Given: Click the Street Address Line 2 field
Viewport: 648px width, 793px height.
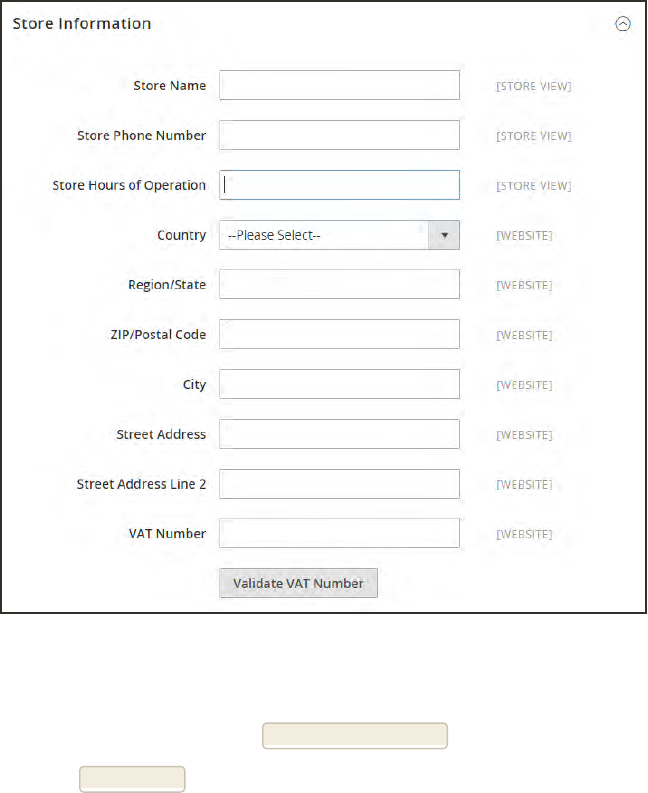Looking at the screenshot, I should coord(339,484).
